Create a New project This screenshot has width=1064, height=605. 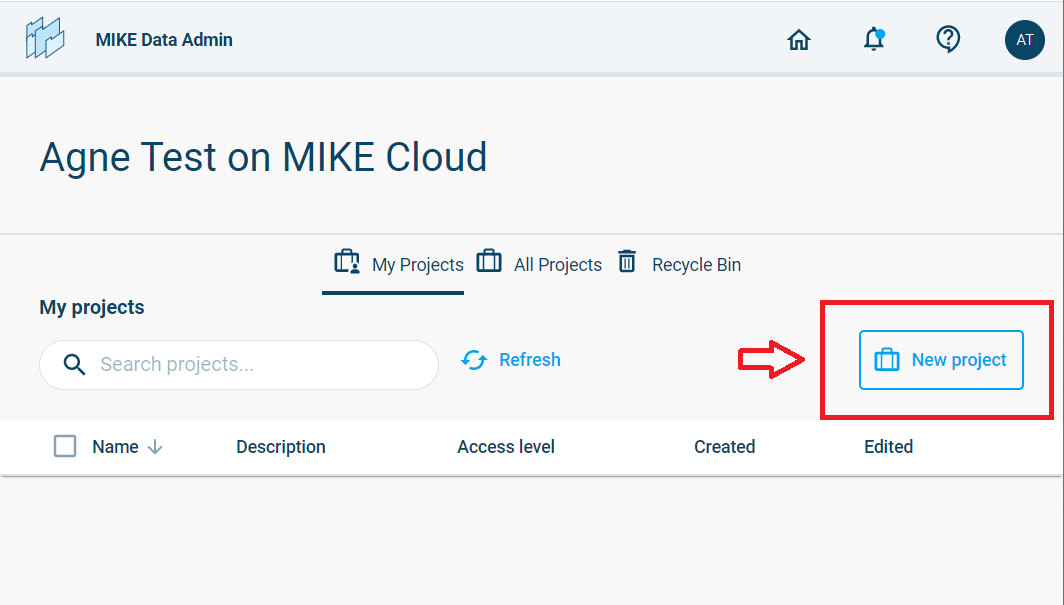[941, 360]
